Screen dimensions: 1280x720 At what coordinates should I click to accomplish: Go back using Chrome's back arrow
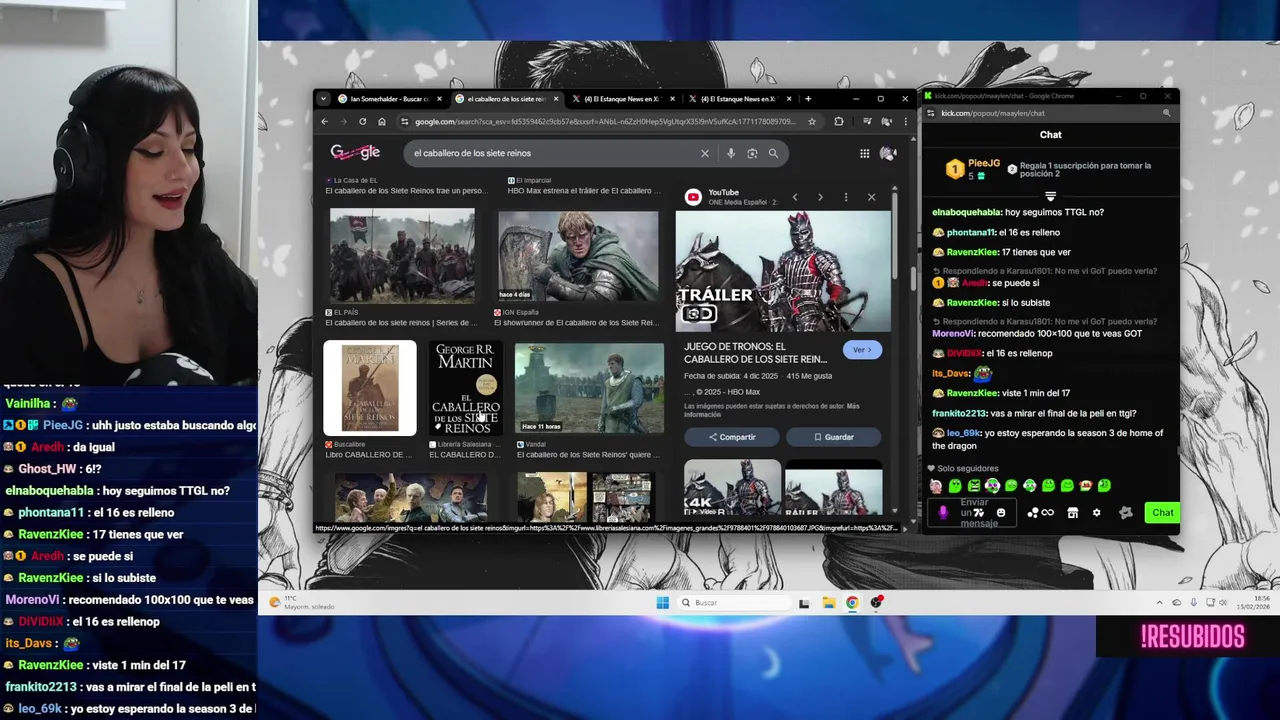(324, 121)
